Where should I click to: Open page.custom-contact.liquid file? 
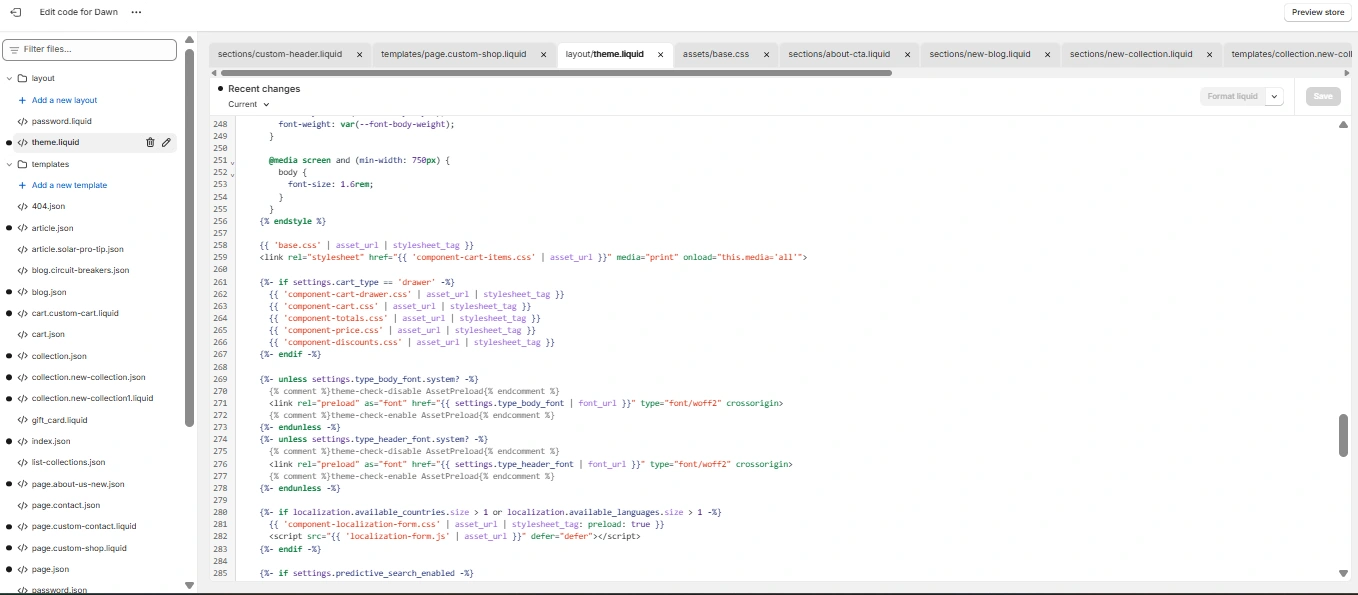click(x=84, y=526)
